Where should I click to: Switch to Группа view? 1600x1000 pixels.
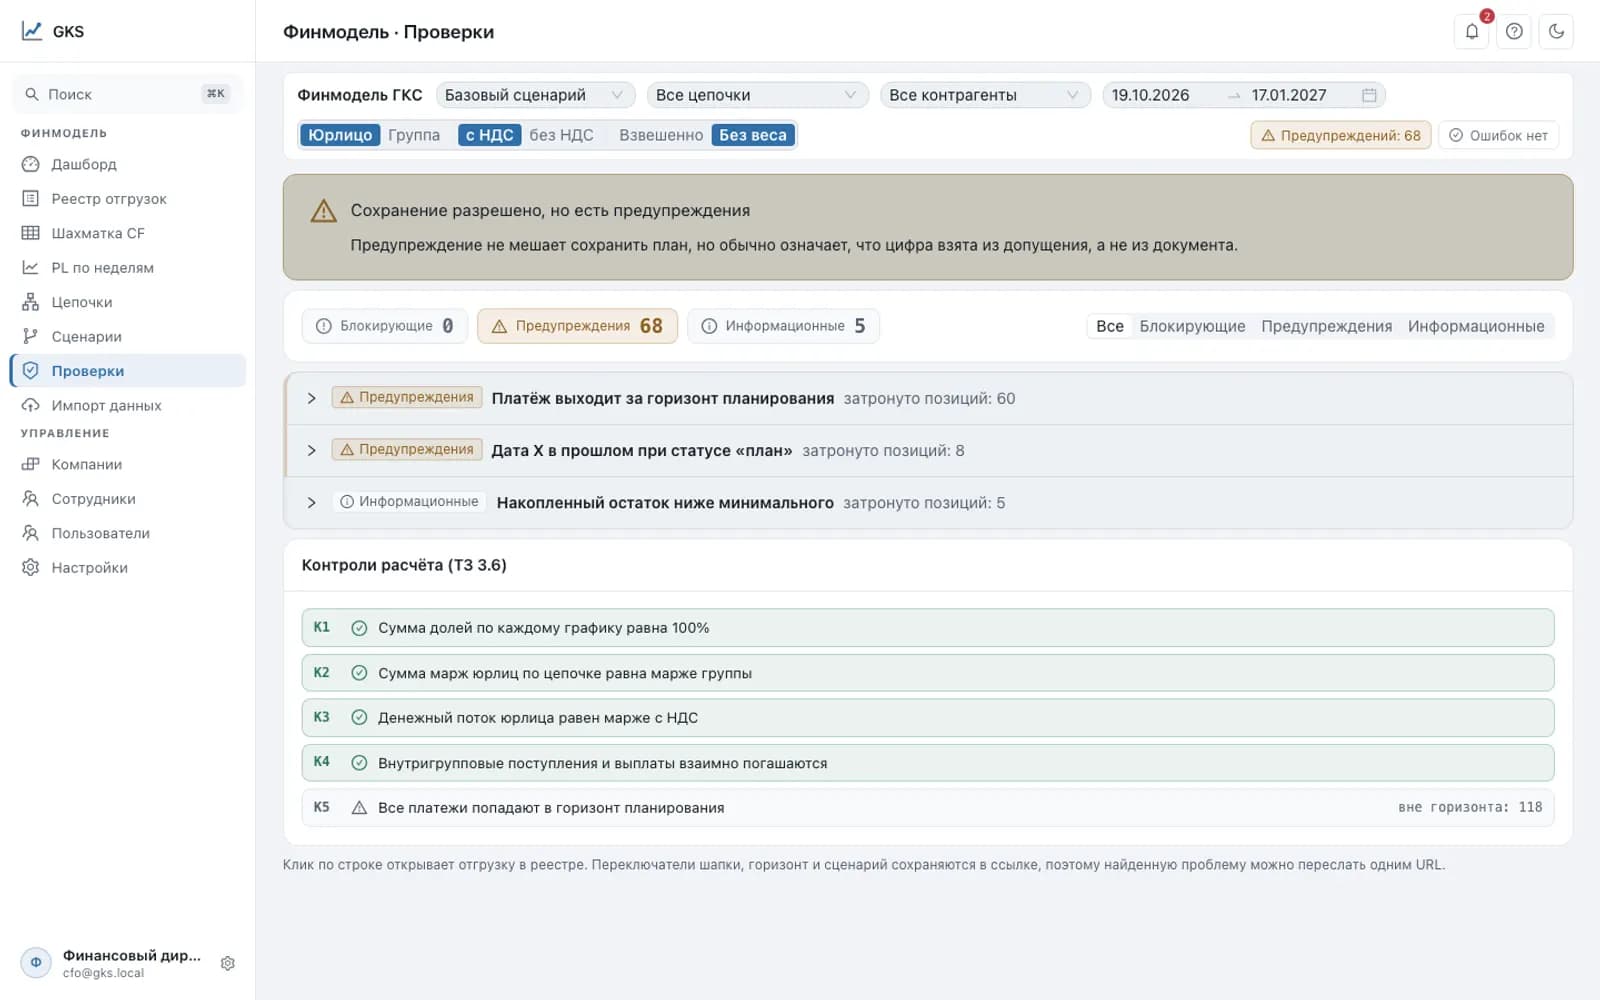pos(414,135)
